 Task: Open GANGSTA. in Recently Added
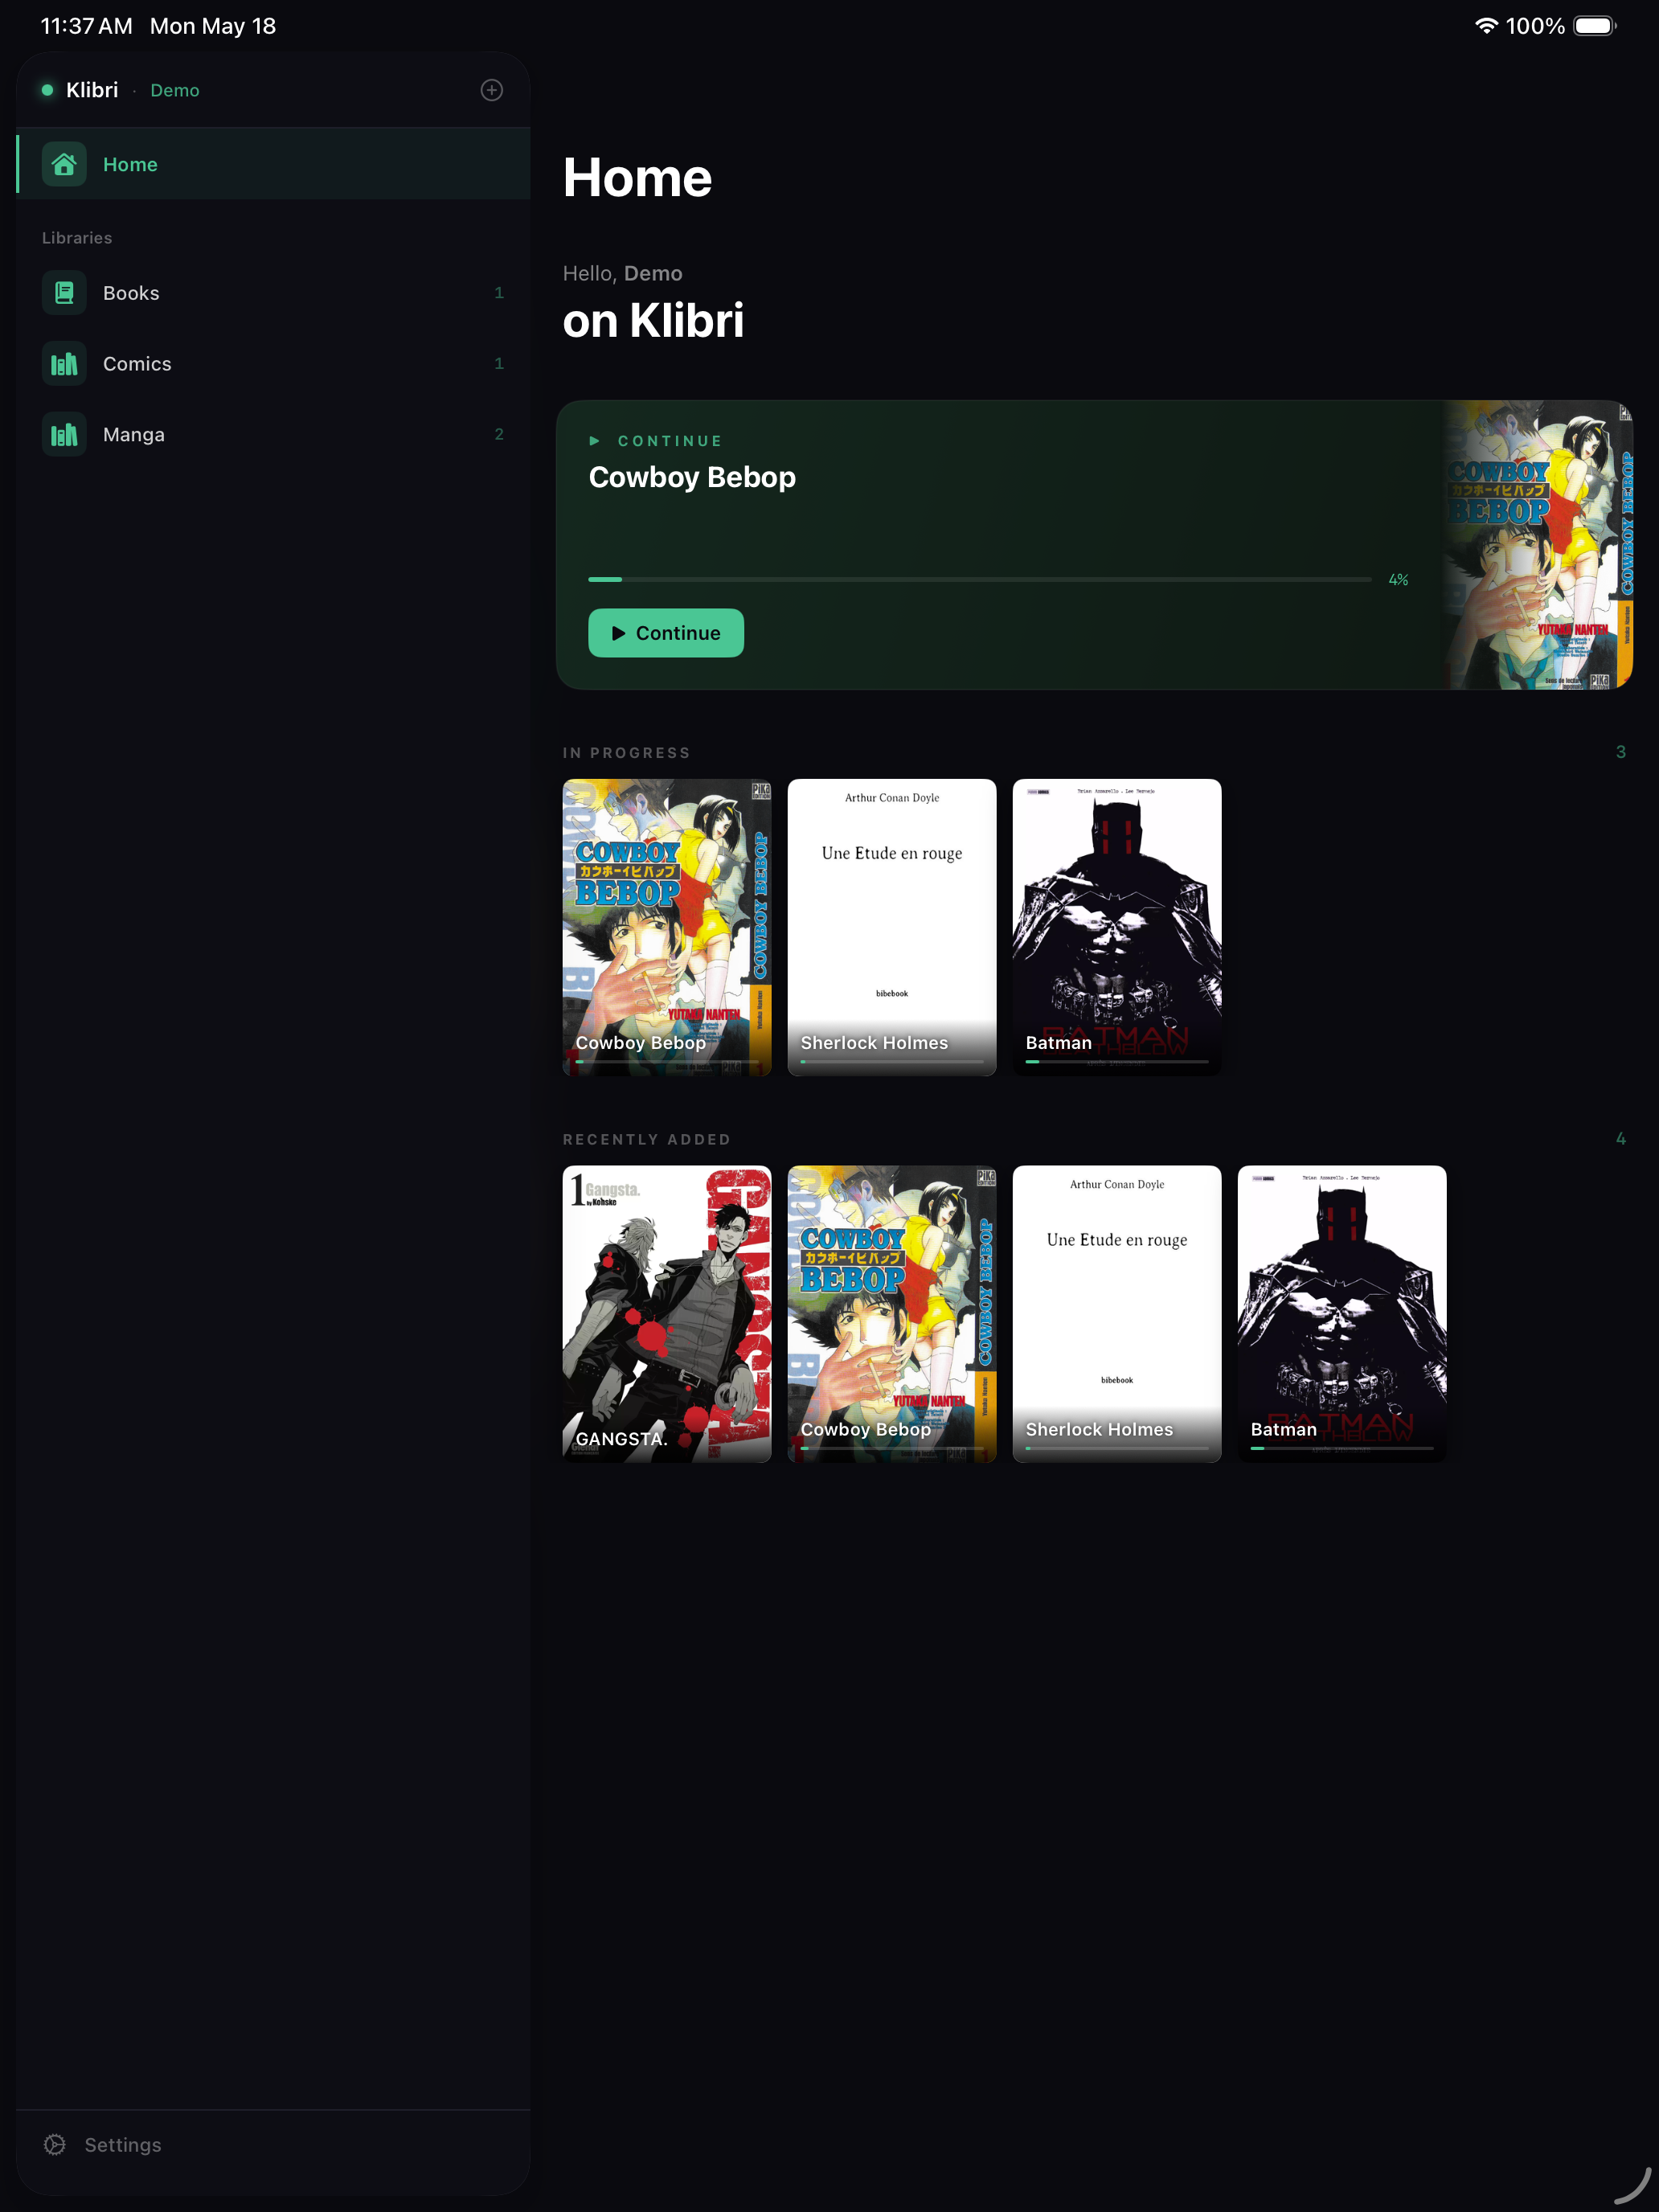667,1314
